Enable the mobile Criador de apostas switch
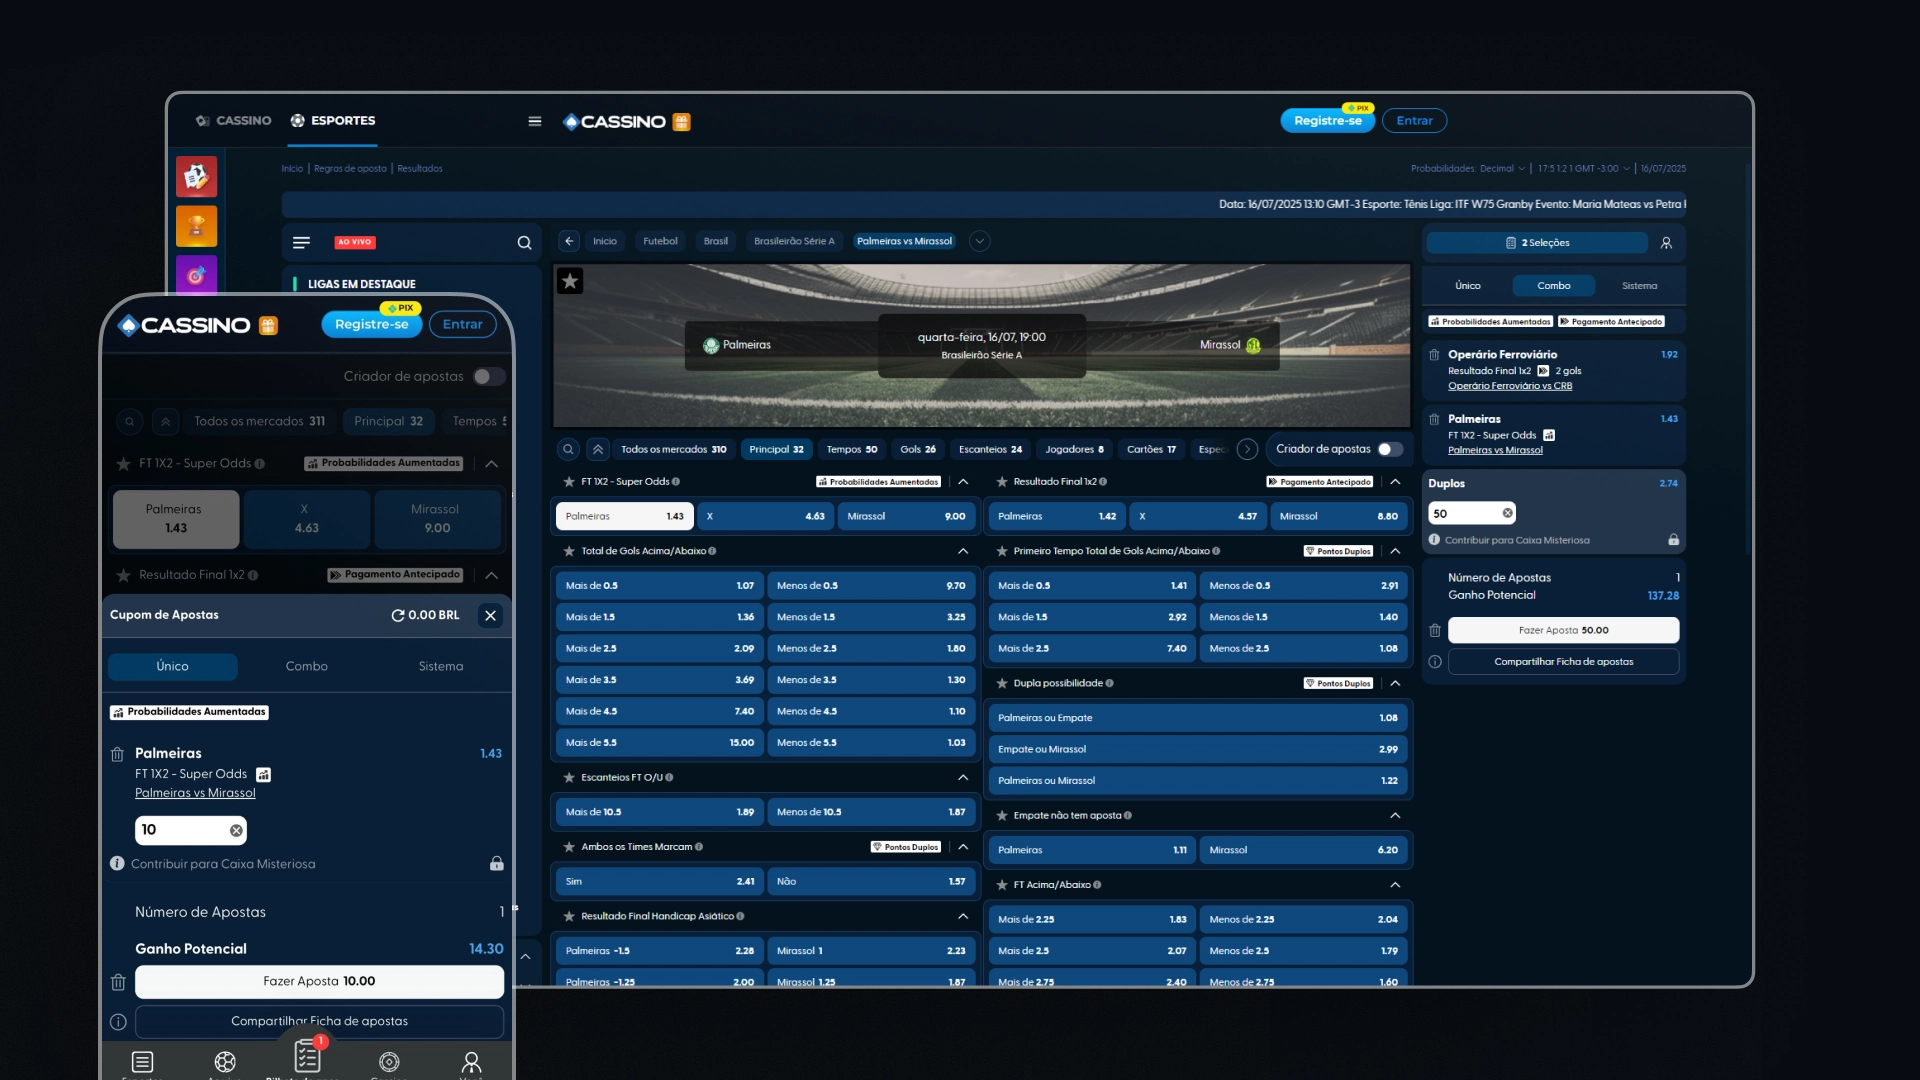 point(489,376)
